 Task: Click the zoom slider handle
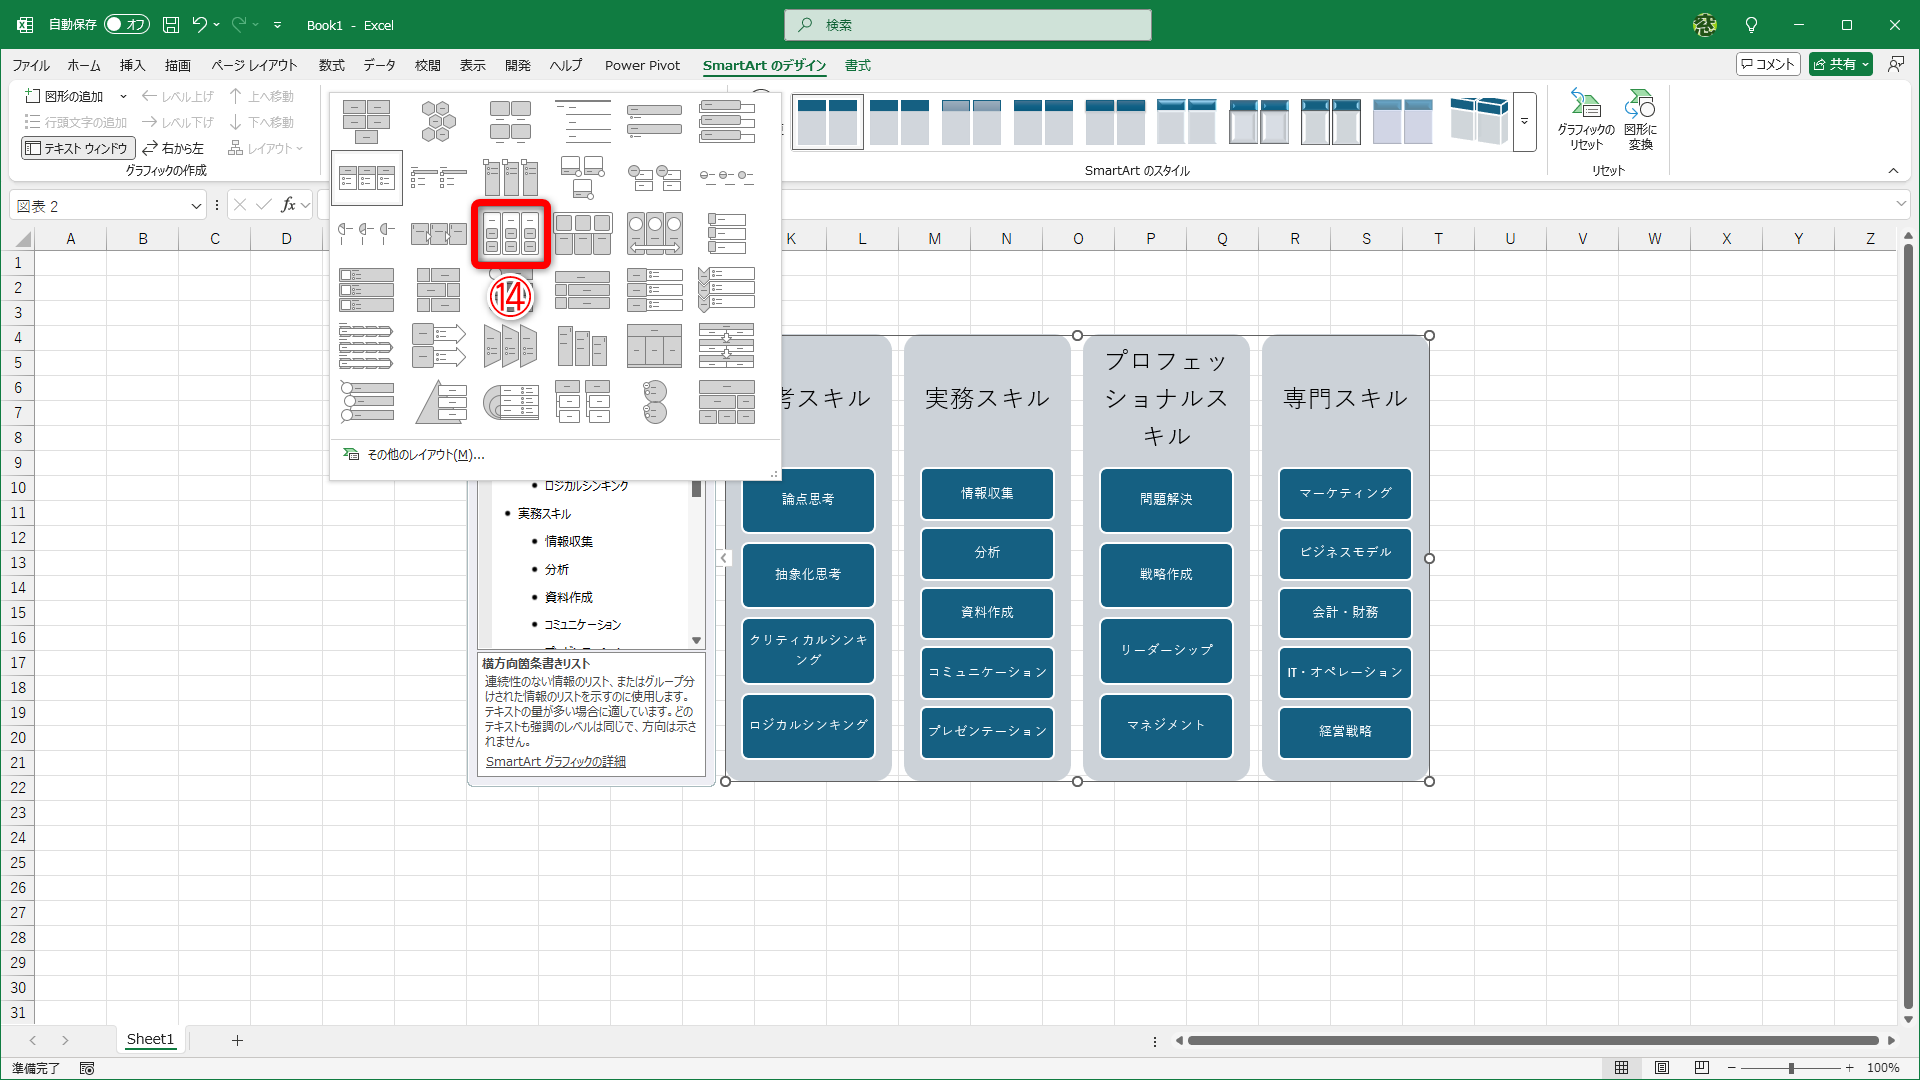[x=1790, y=1068]
